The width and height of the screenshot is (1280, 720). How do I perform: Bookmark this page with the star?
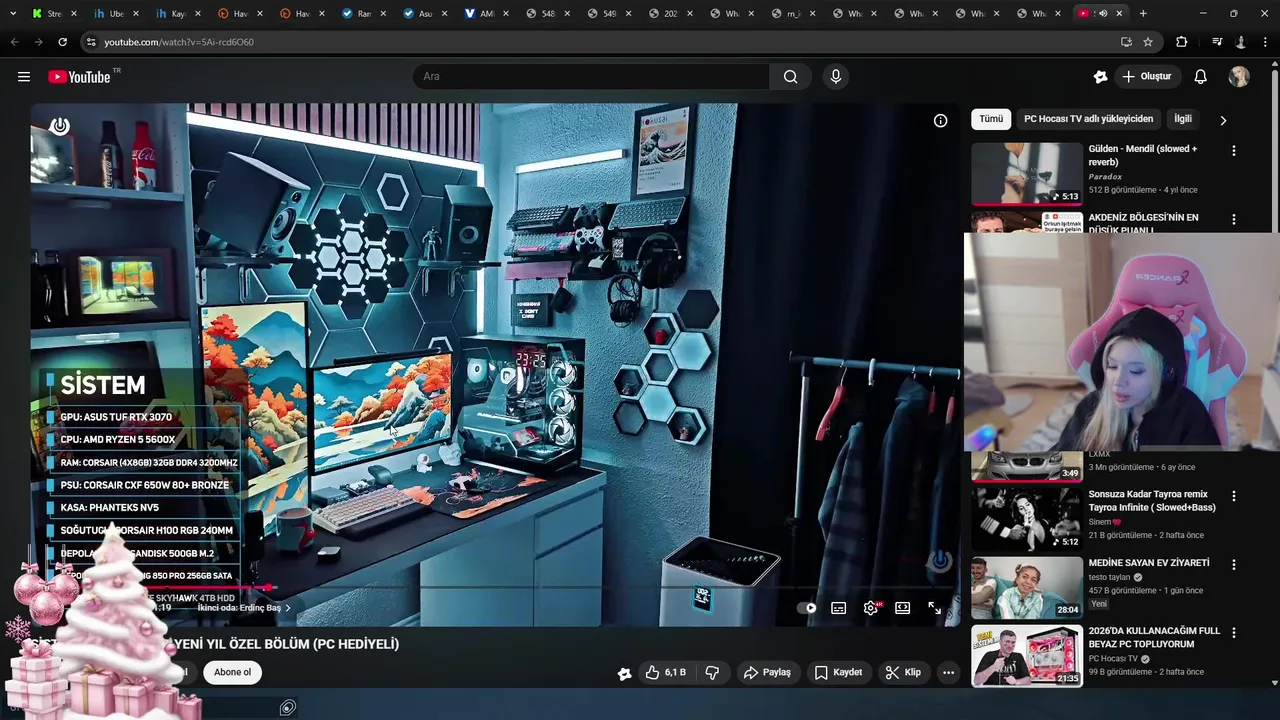(1148, 42)
